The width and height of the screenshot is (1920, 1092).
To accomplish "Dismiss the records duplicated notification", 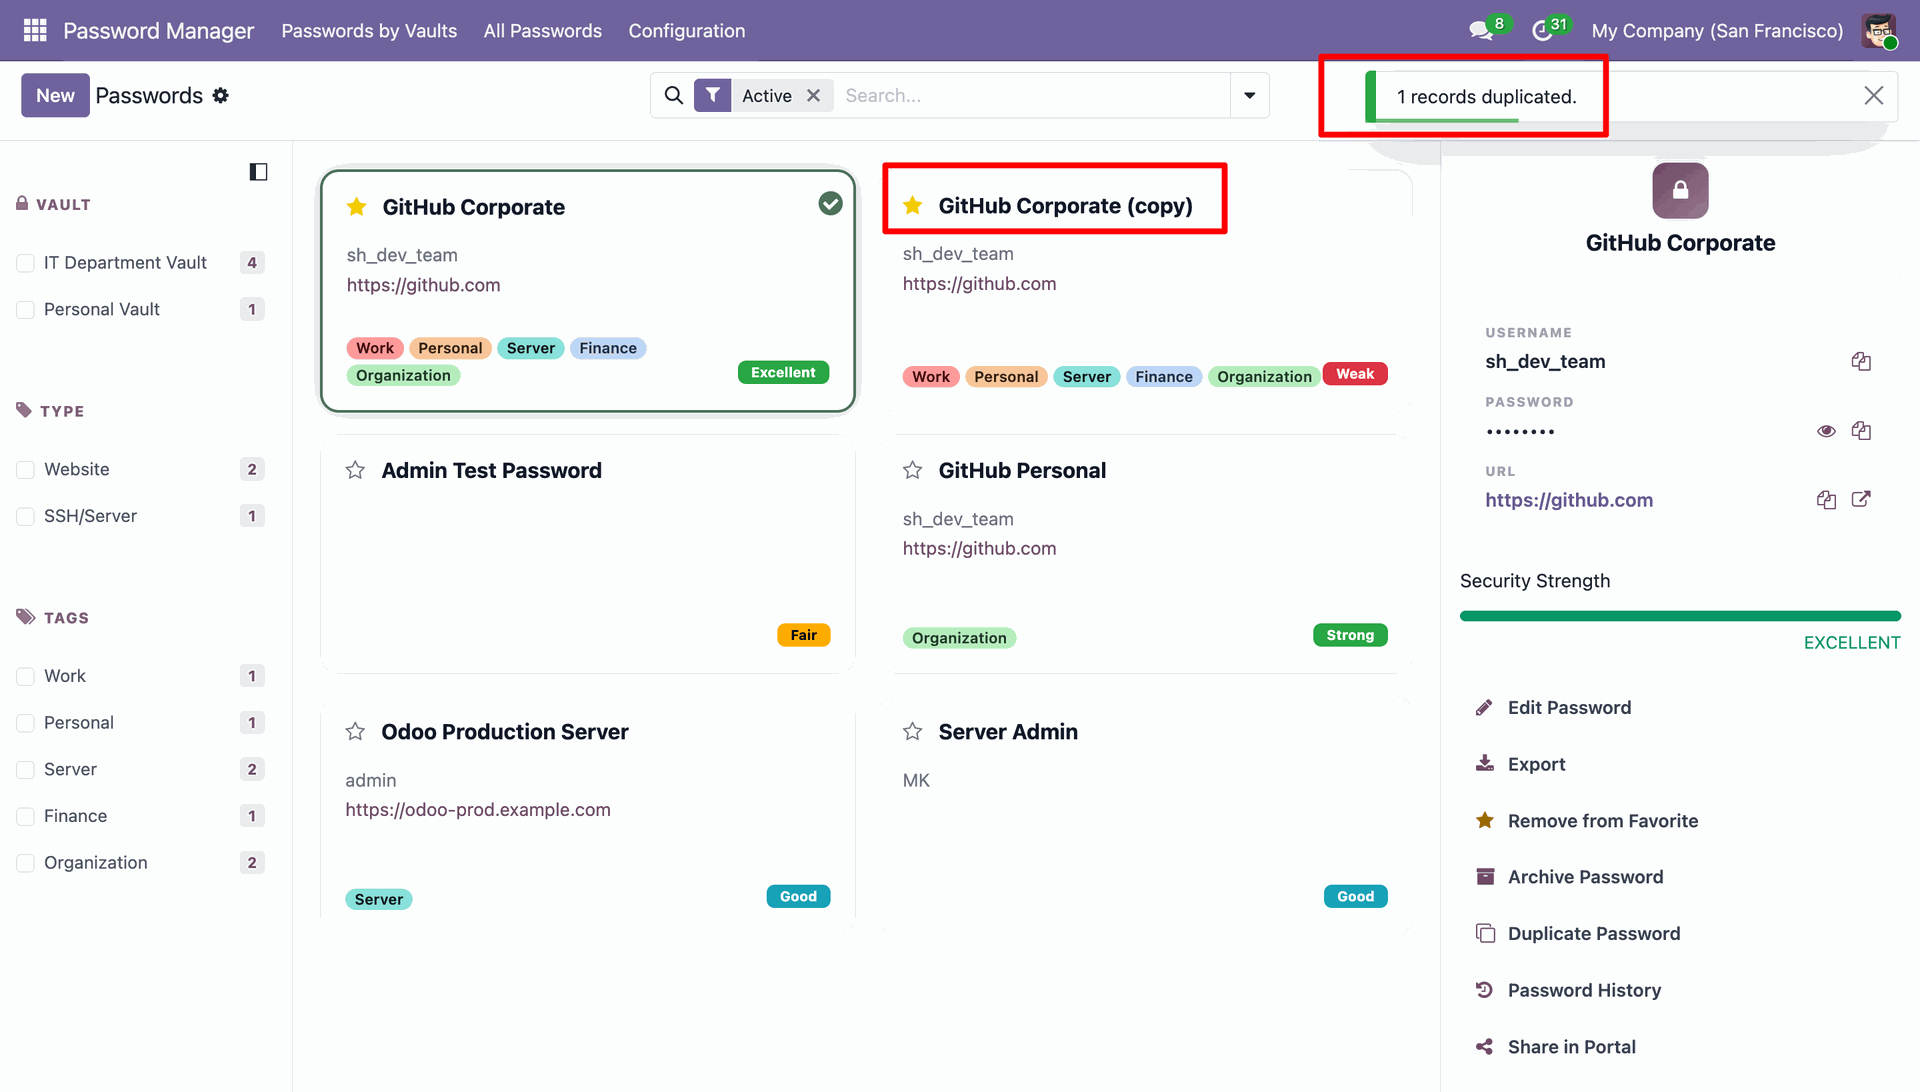I will pyautogui.click(x=1874, y=95).
